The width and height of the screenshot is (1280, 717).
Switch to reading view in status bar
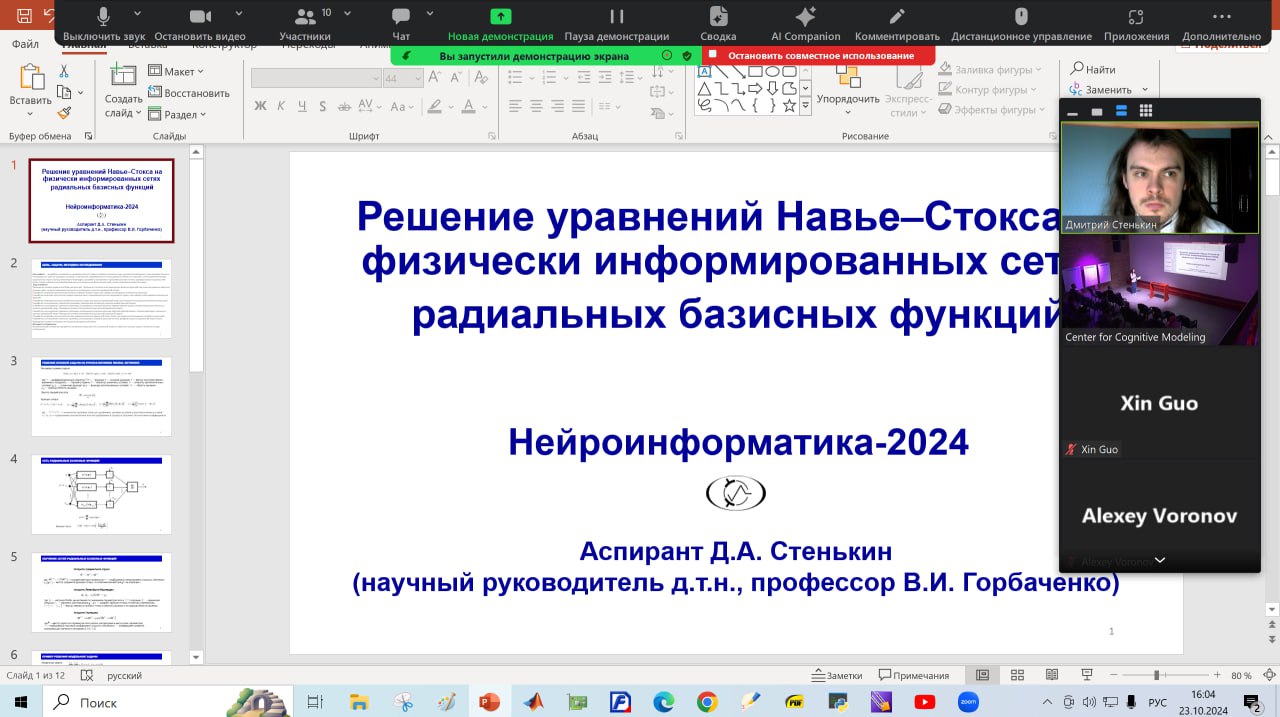point(1051,675)
